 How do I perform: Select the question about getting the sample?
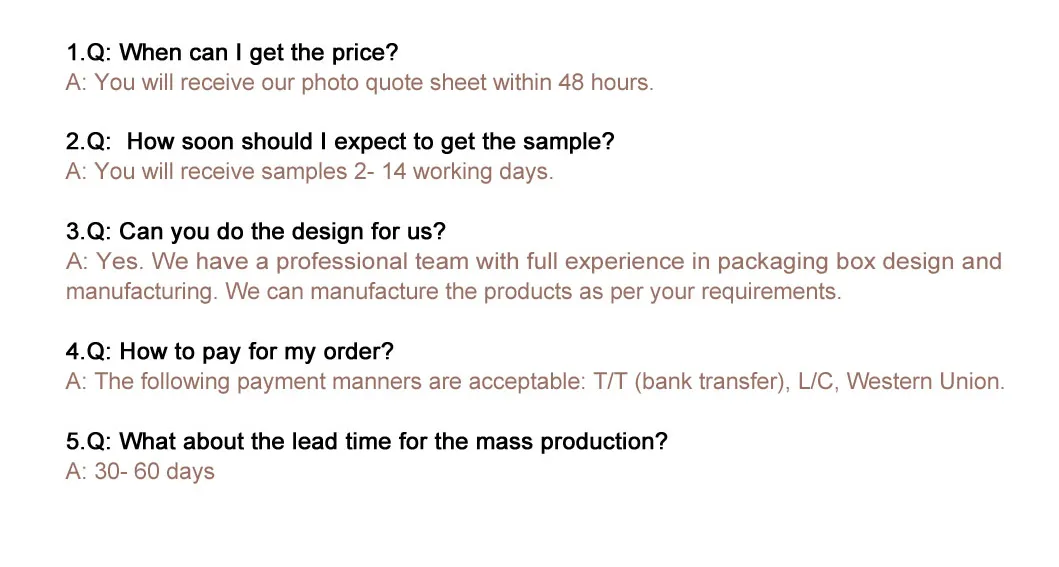[370, 142]
